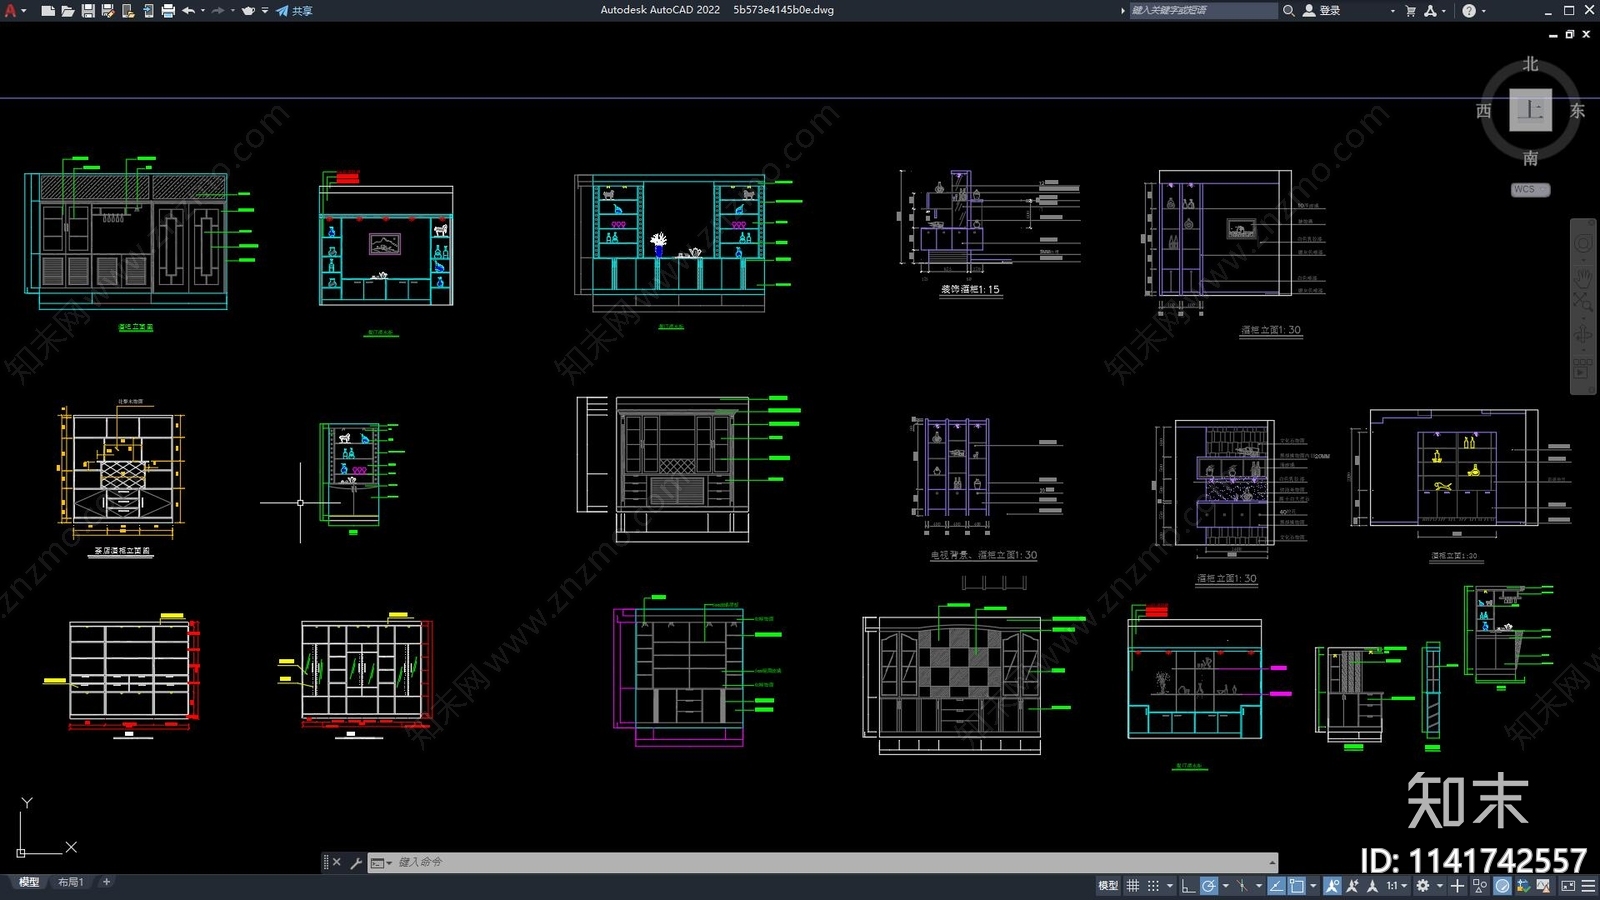1600x900 pixels.
Task: Click the Save icon in quick access toolbar
Action: (88, 11)
